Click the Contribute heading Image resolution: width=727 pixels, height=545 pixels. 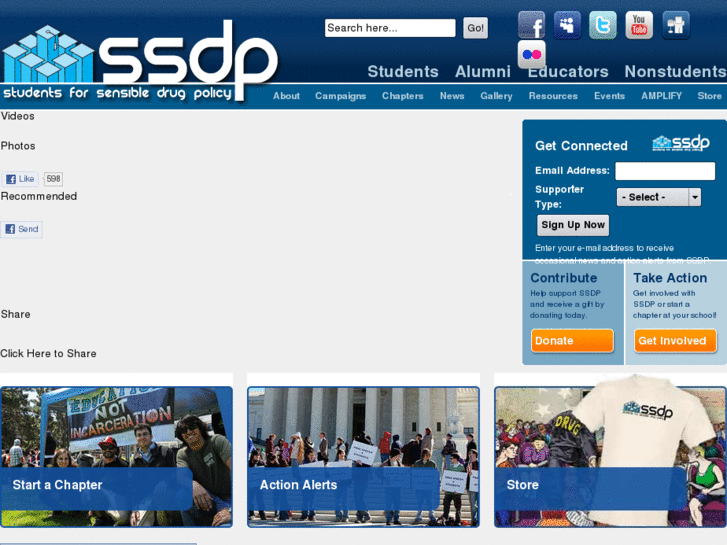pos(563,278)
